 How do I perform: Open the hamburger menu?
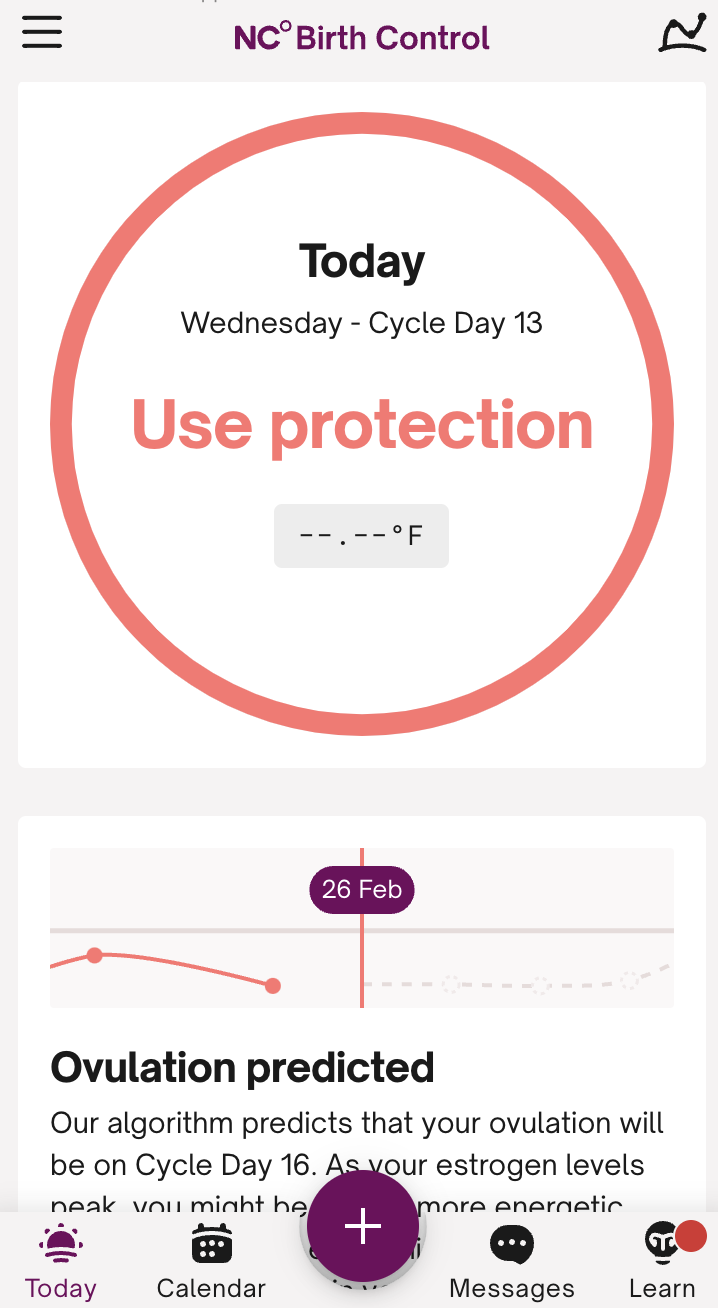tap(42, 33)
